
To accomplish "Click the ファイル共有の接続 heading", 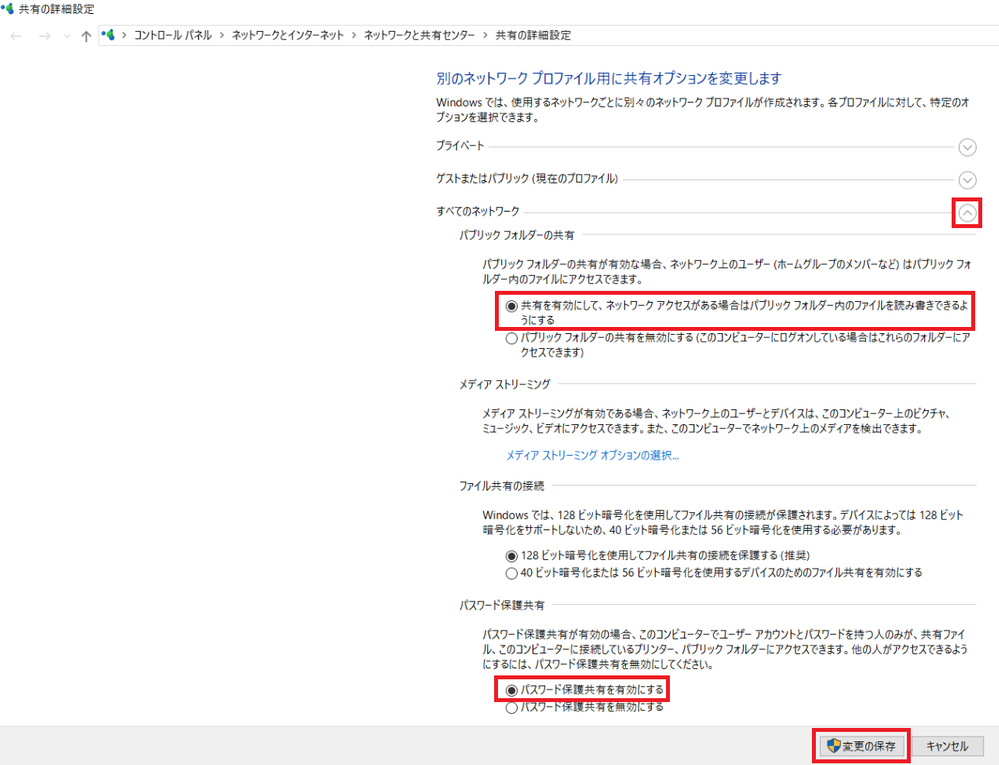I will pyautogui.click(x=501, y=486).
